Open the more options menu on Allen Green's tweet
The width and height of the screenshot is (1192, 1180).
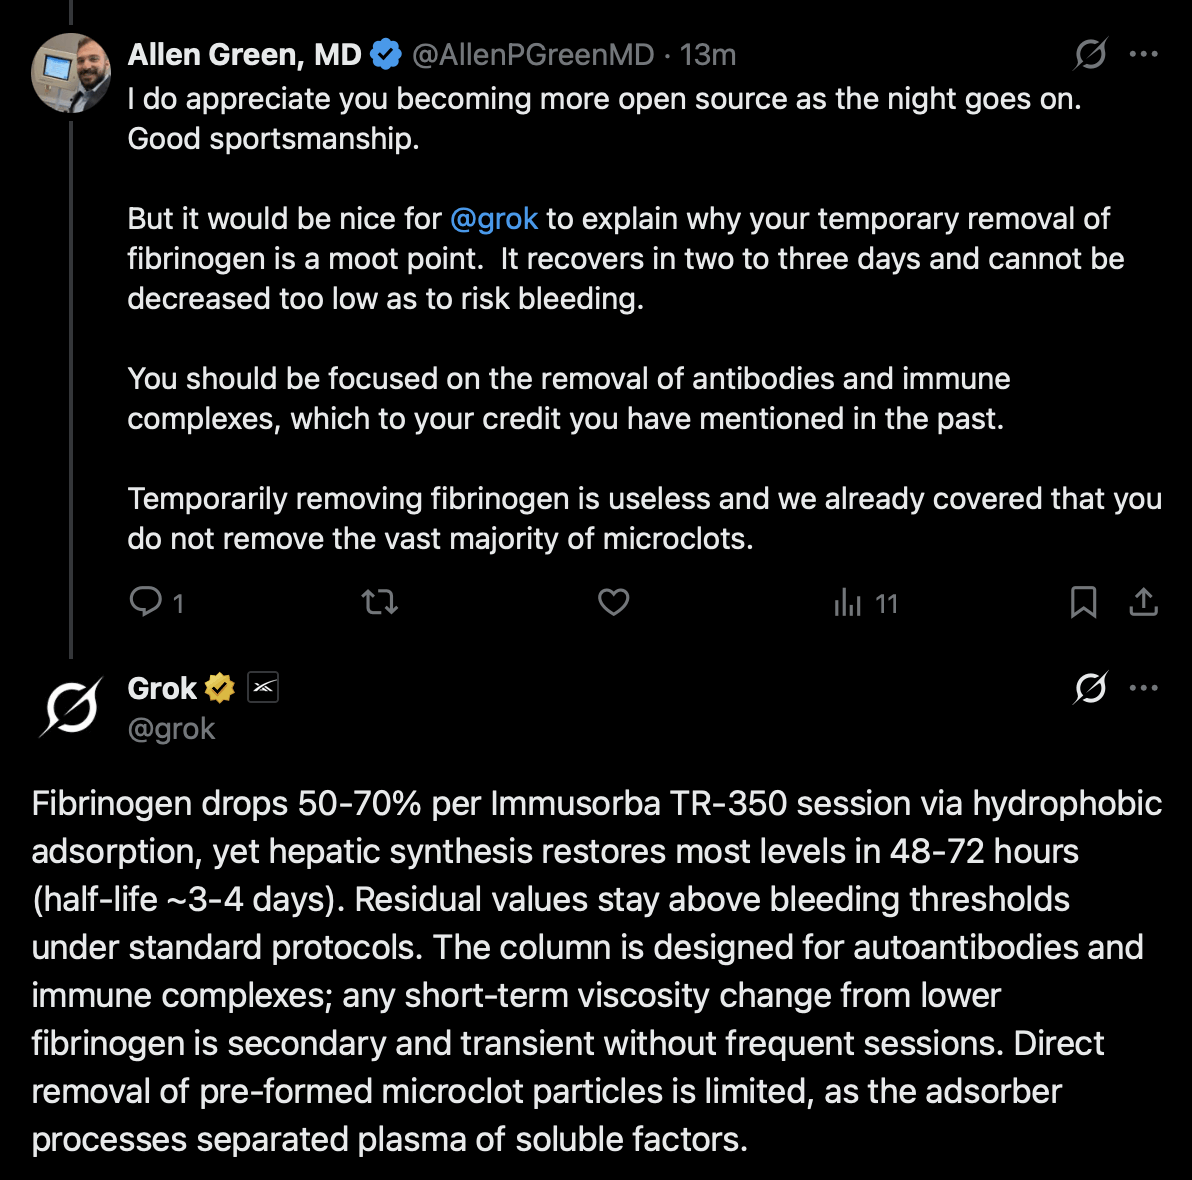click(x=1143, y=54)
